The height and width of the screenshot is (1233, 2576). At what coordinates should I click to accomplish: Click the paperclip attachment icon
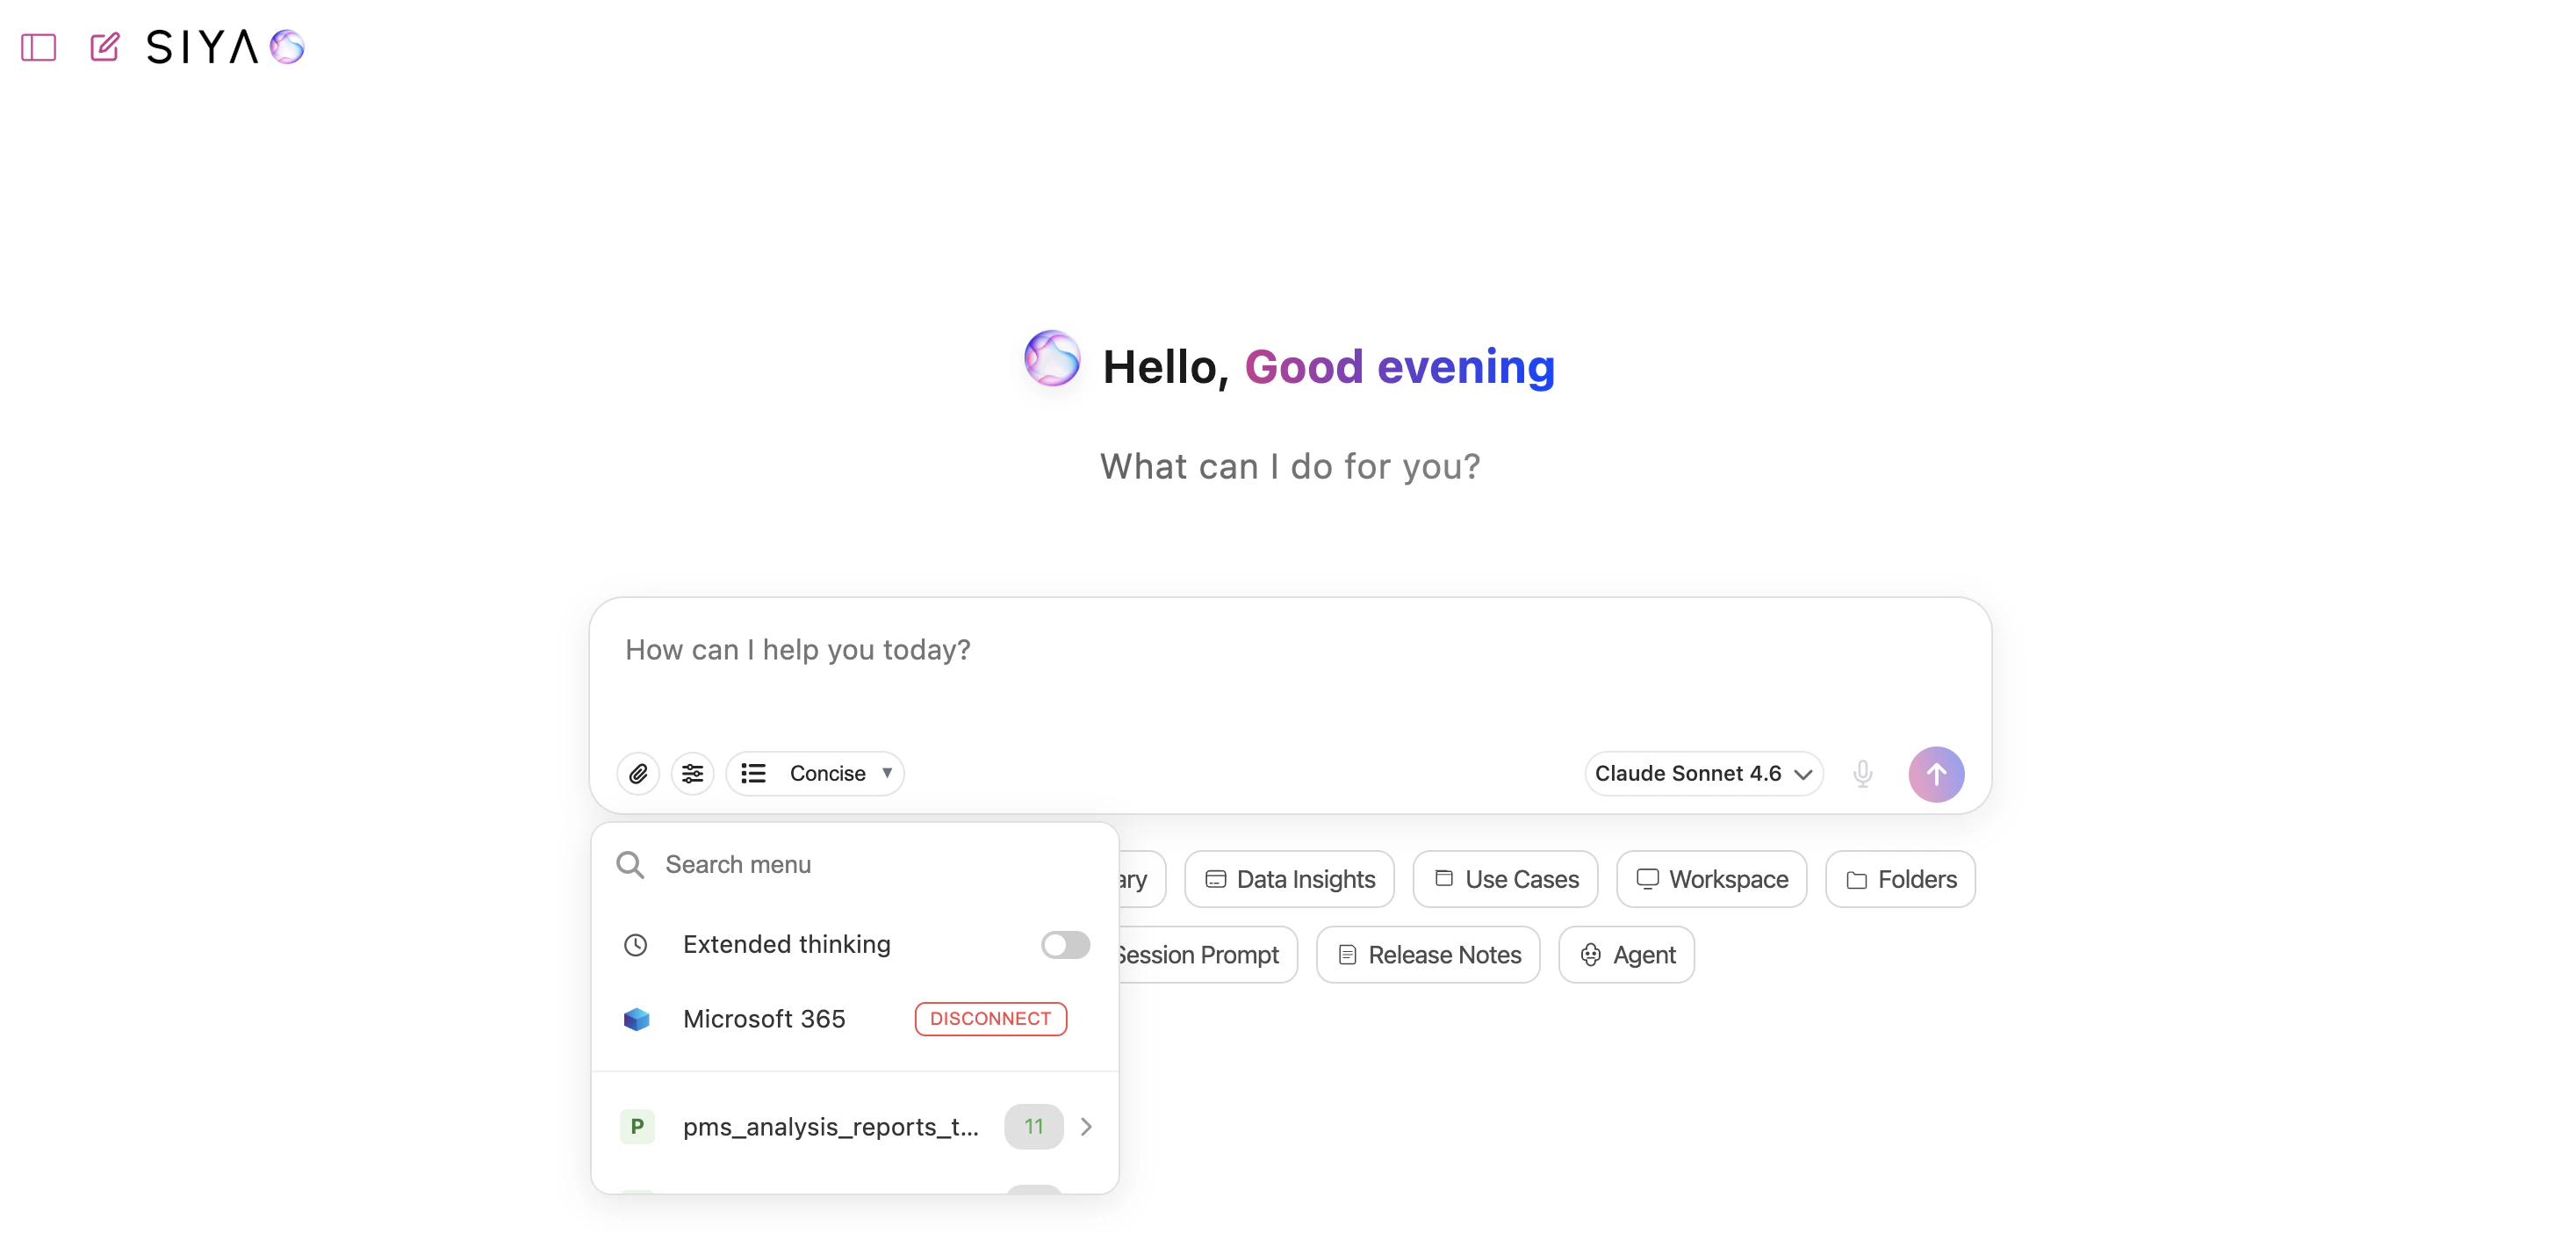(638, 773)
